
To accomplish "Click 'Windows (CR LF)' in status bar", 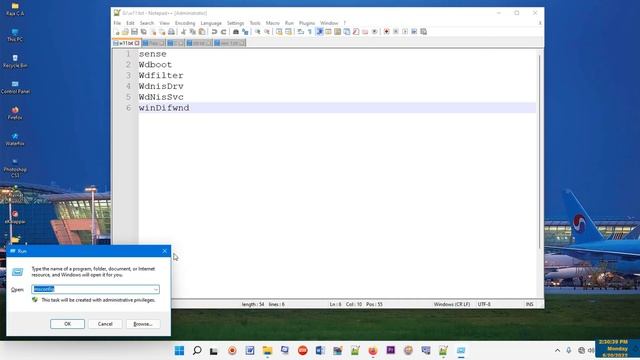I will click(451, 304).
